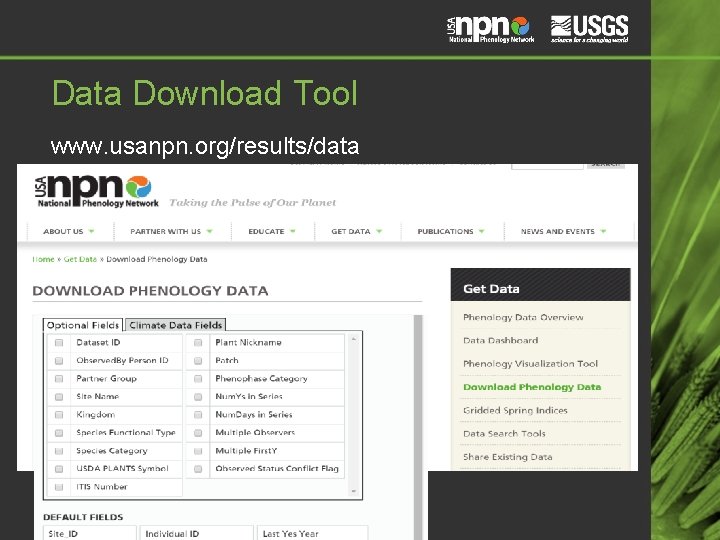
Task: Click the Download Phenology Data page heading
Action: point(150,291)
